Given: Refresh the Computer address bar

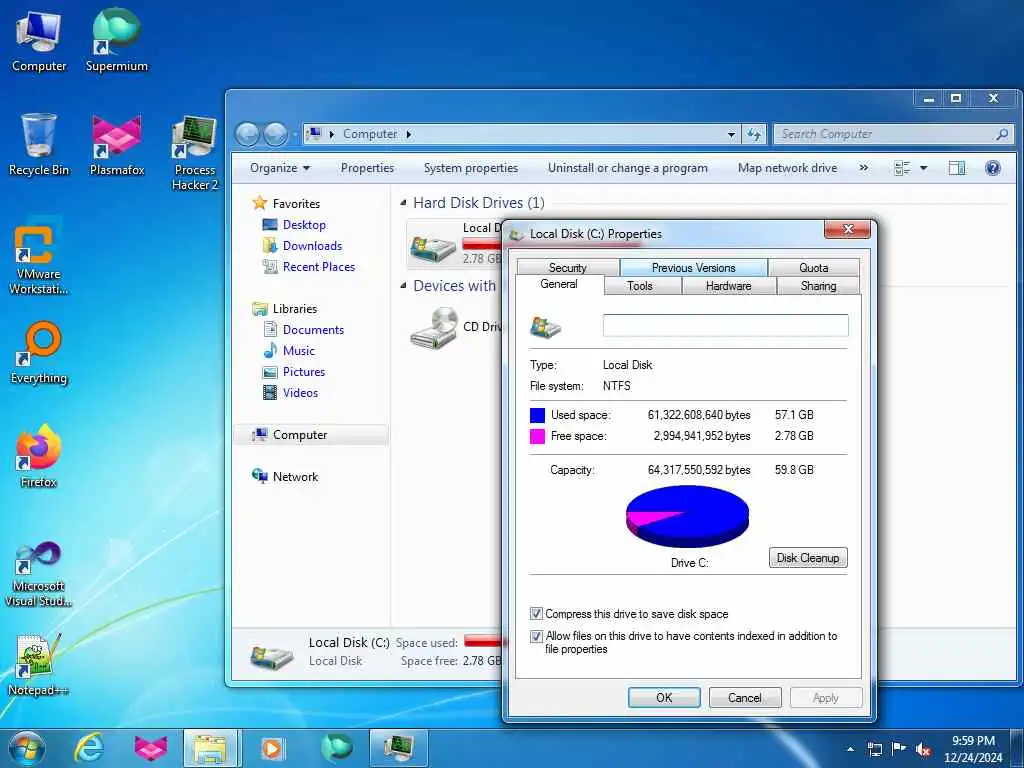Looking at the screenshot, I should click(754, 135).
